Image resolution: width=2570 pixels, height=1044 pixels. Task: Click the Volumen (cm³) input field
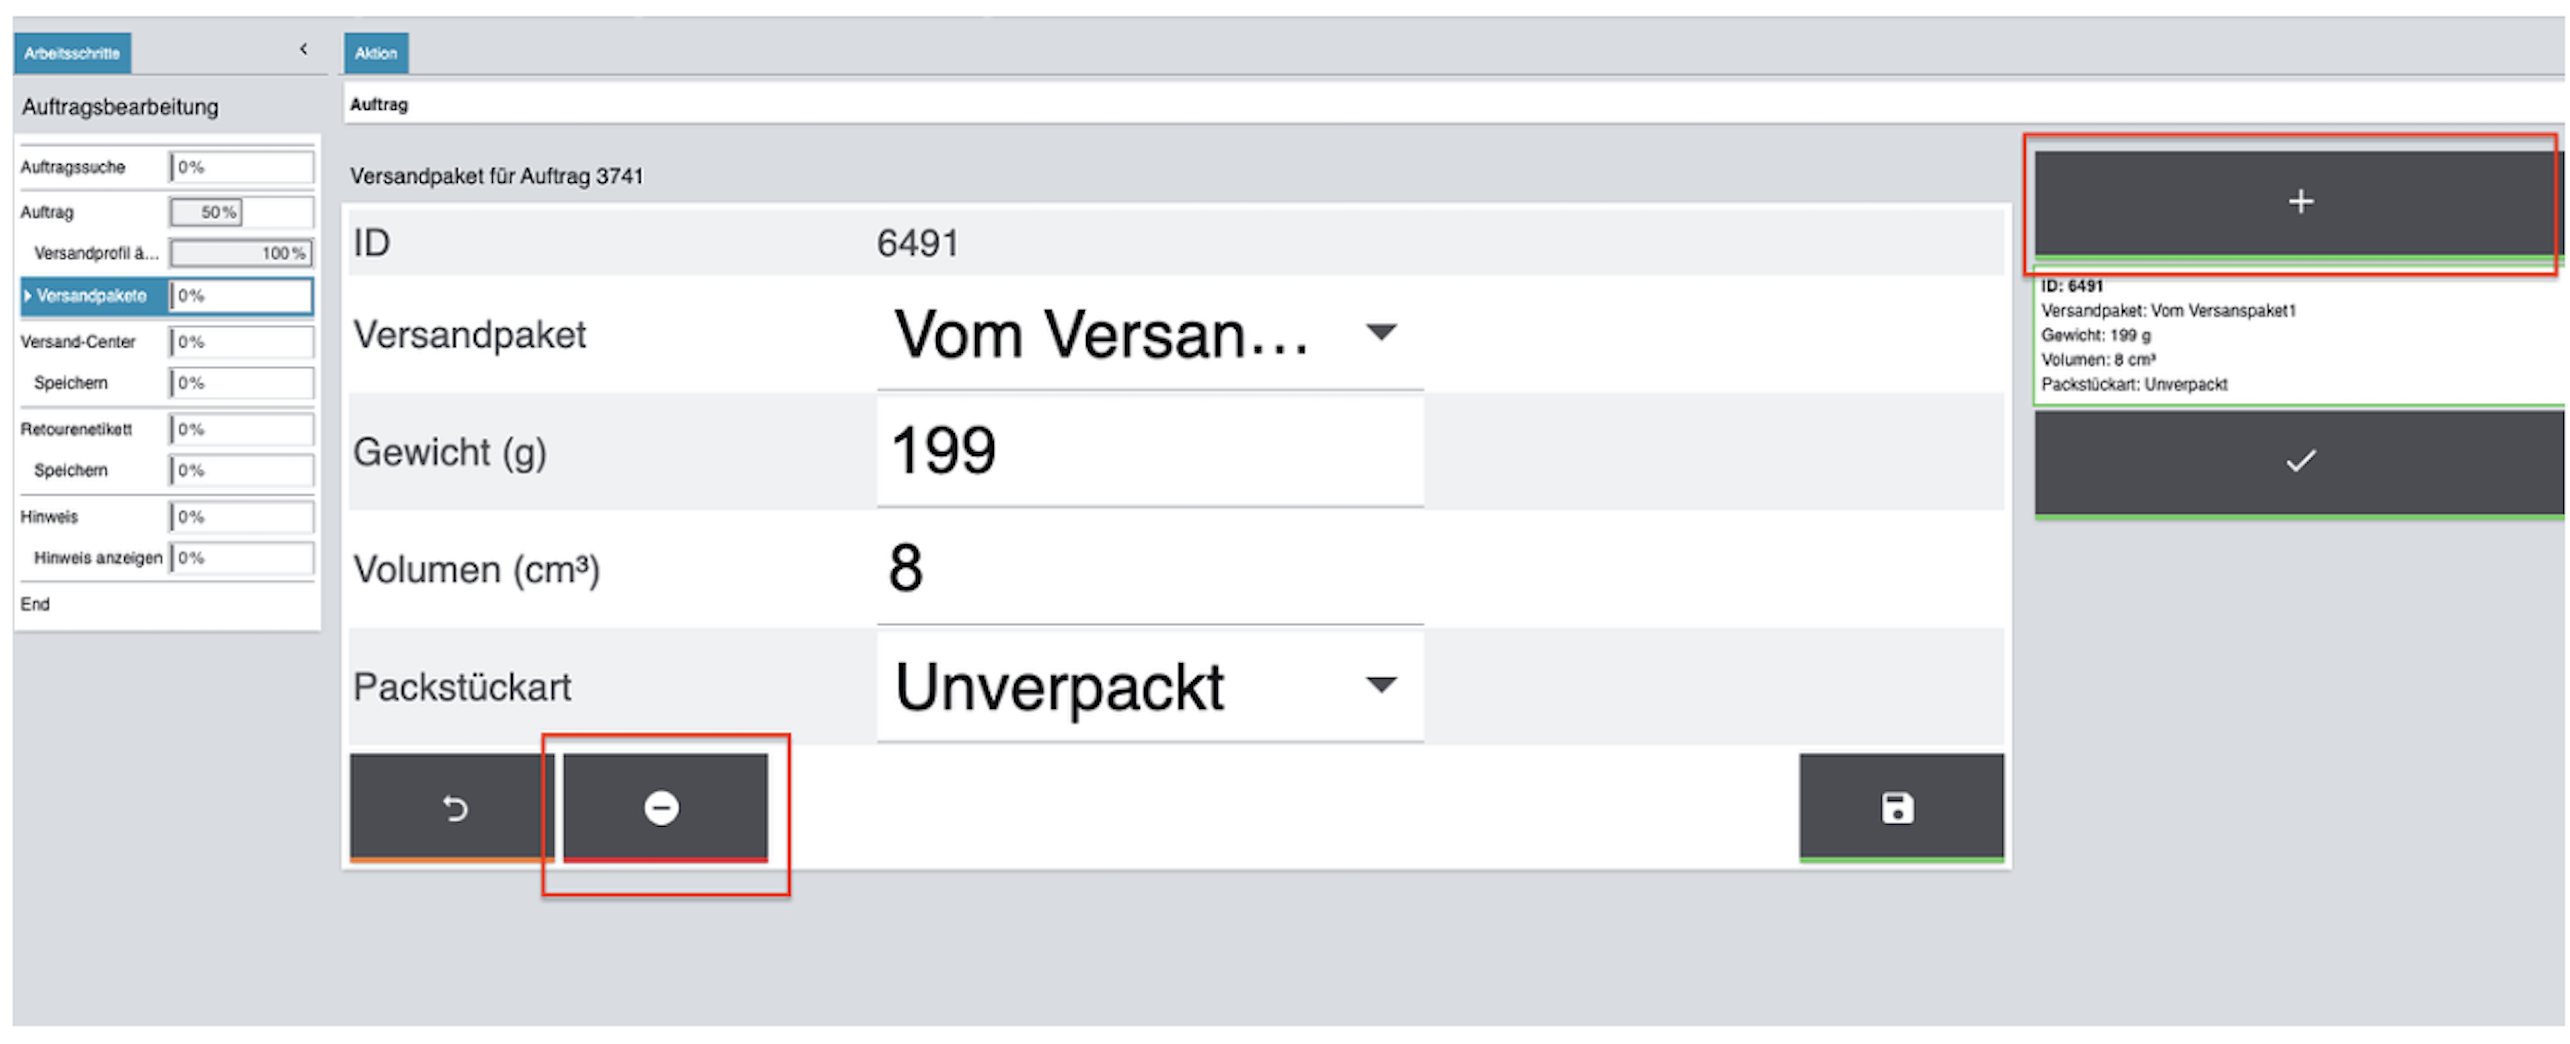1148,568
